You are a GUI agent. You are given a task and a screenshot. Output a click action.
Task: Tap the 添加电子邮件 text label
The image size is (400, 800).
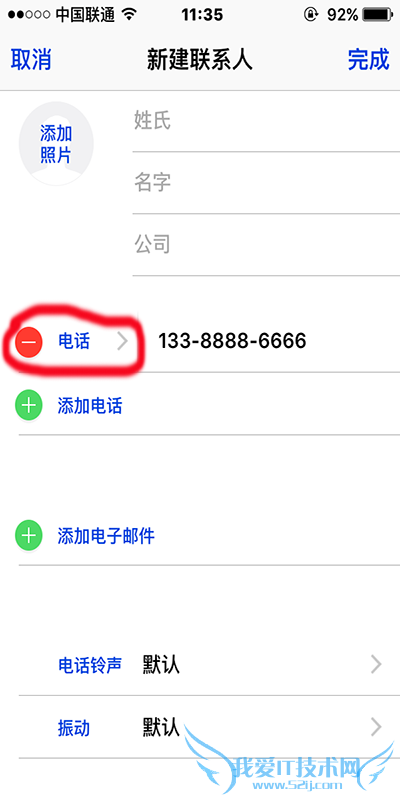pyautogui.click(x=106, y=537)
